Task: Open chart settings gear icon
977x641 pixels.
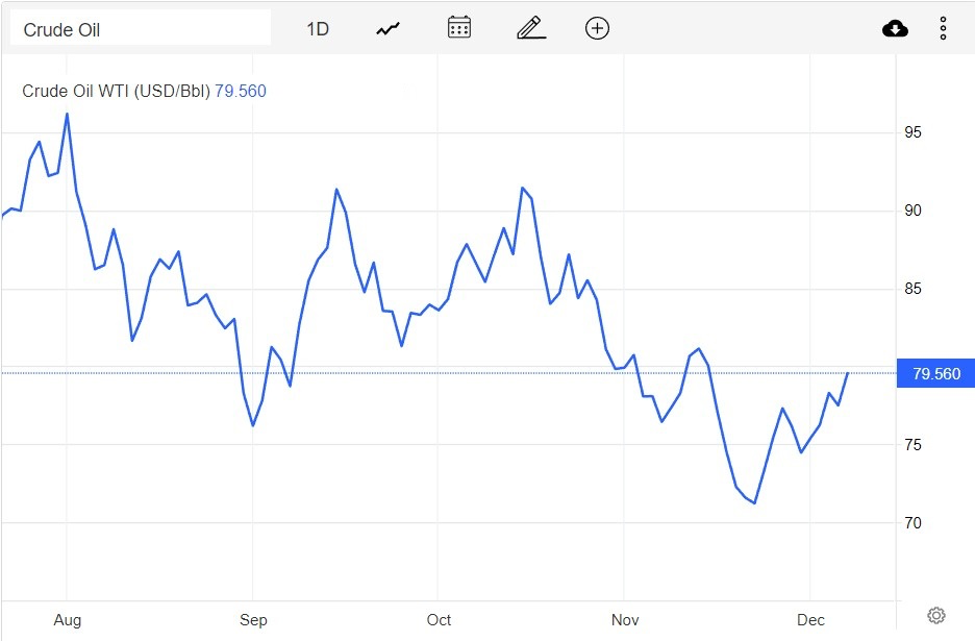Action: (936, 615)
